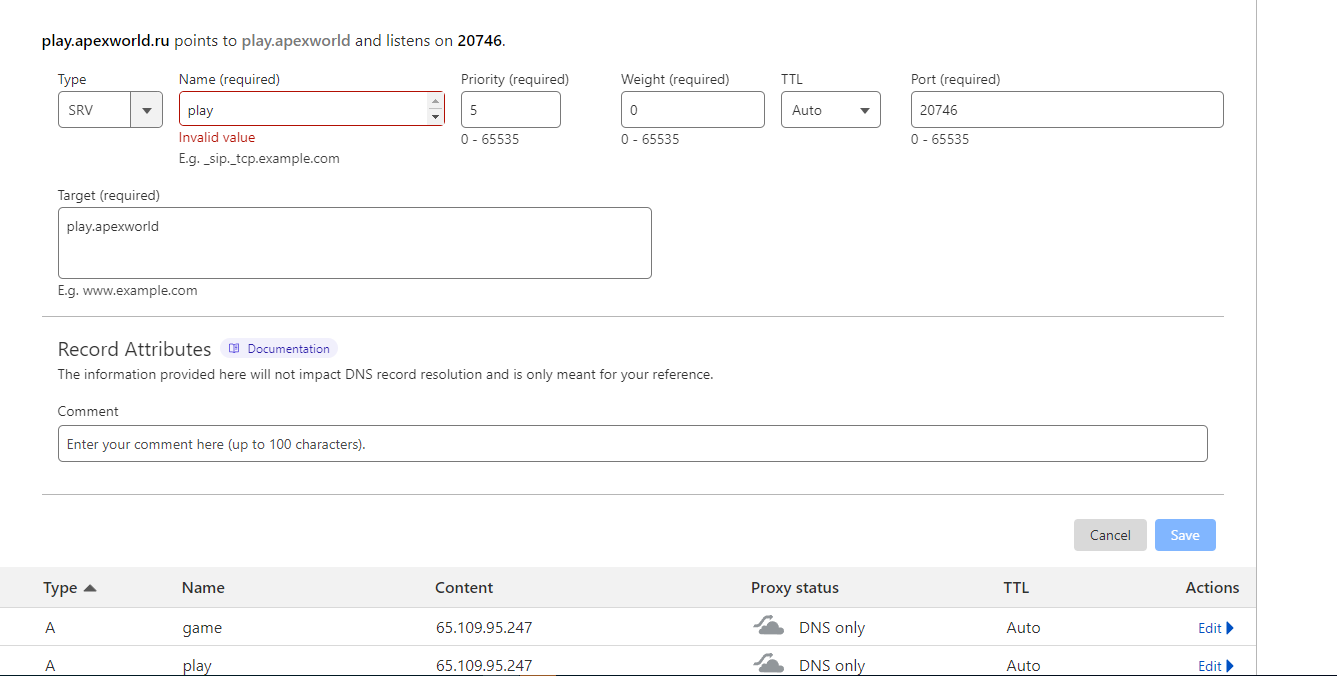Screen dimensions: 1337x676
Task: Click the down arrow in the Name field
Action: pos(435,117)
